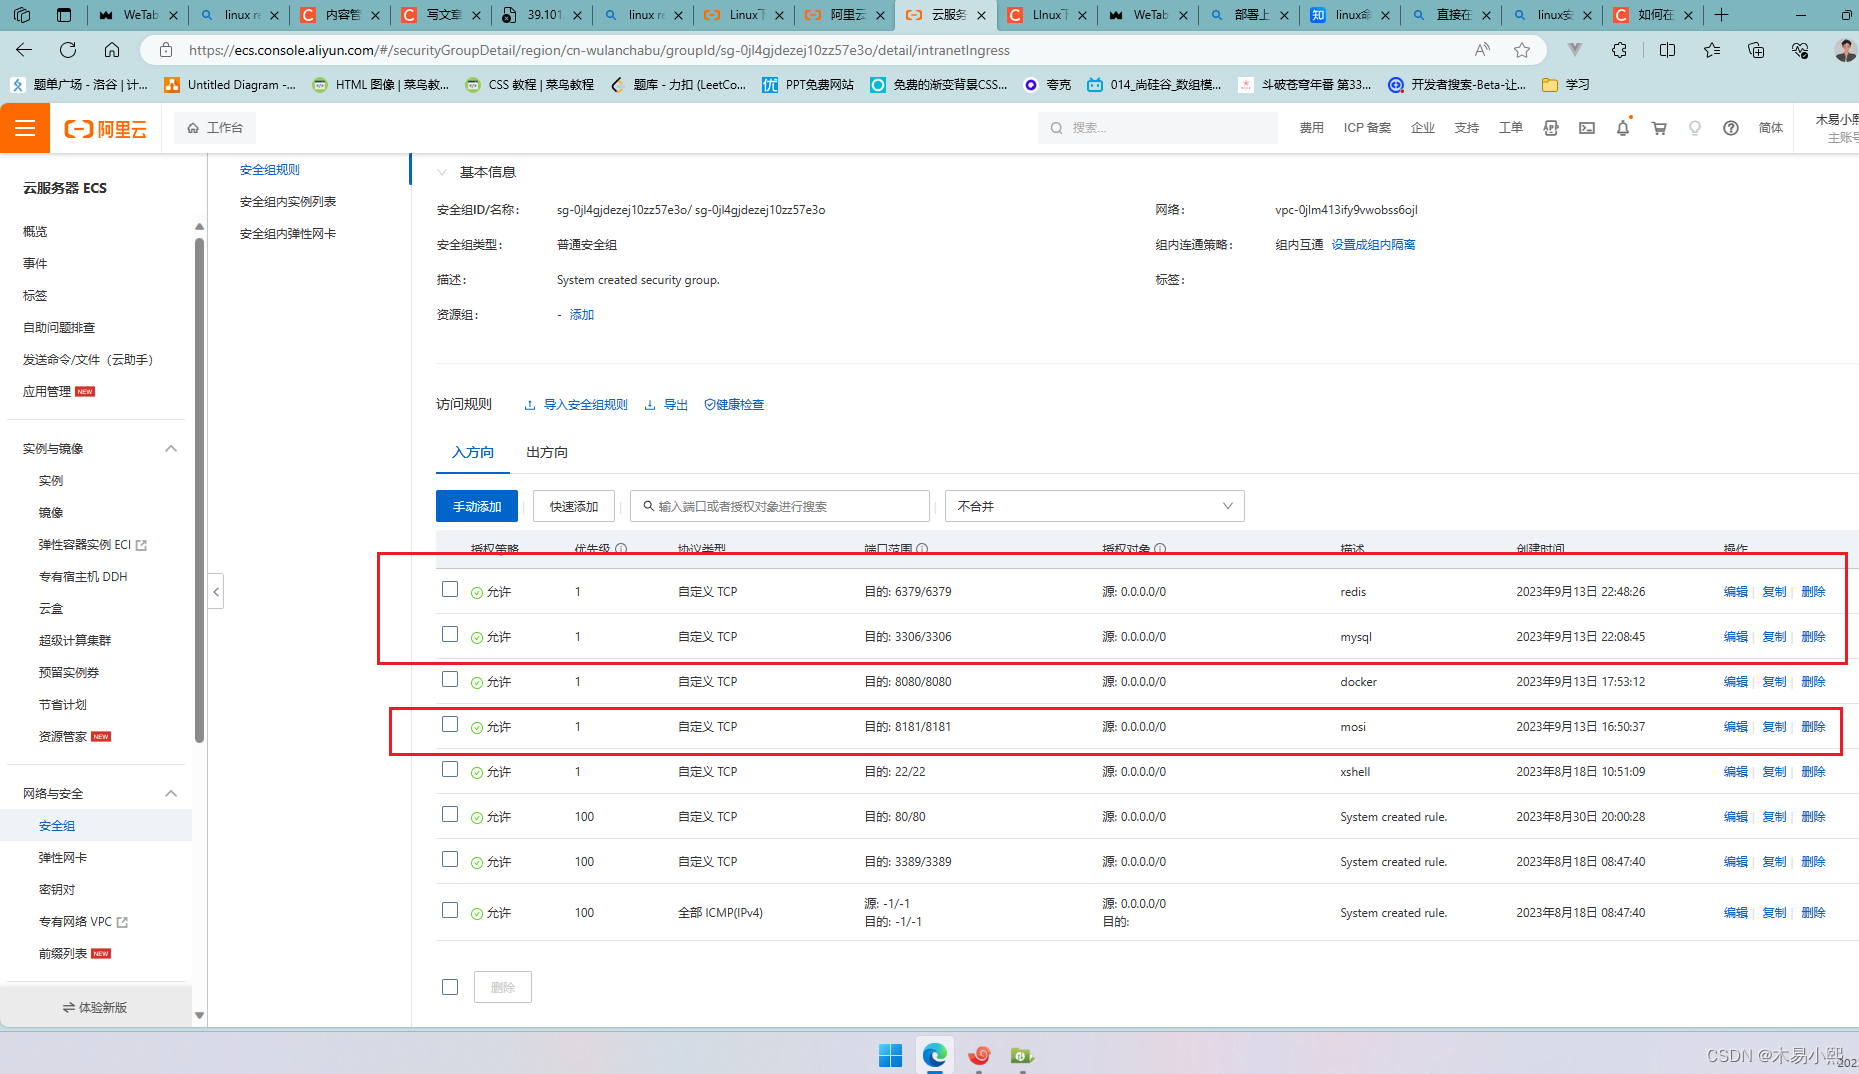Click the lightbulb suggestion icon

coord(1695,128)
